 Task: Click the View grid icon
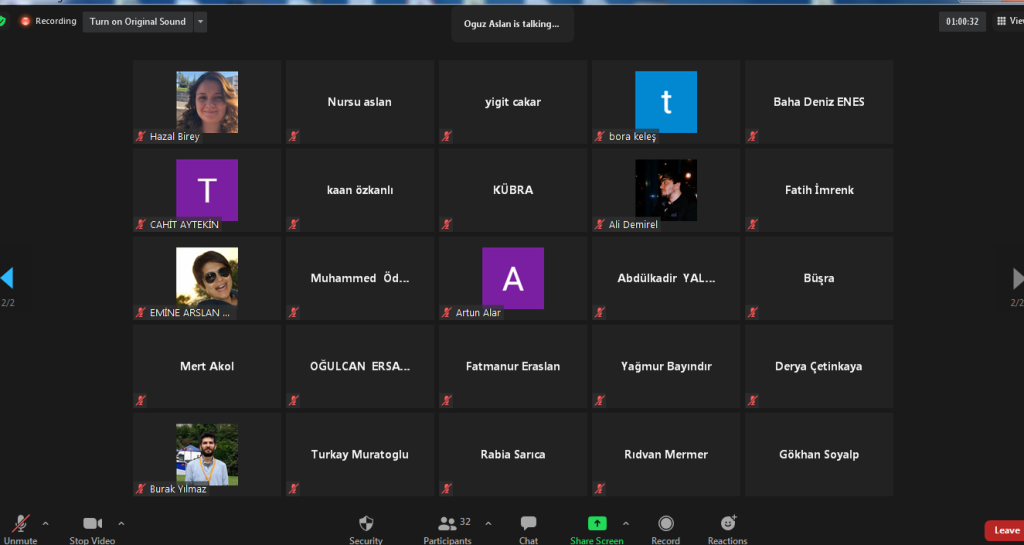click(1002, 21)
